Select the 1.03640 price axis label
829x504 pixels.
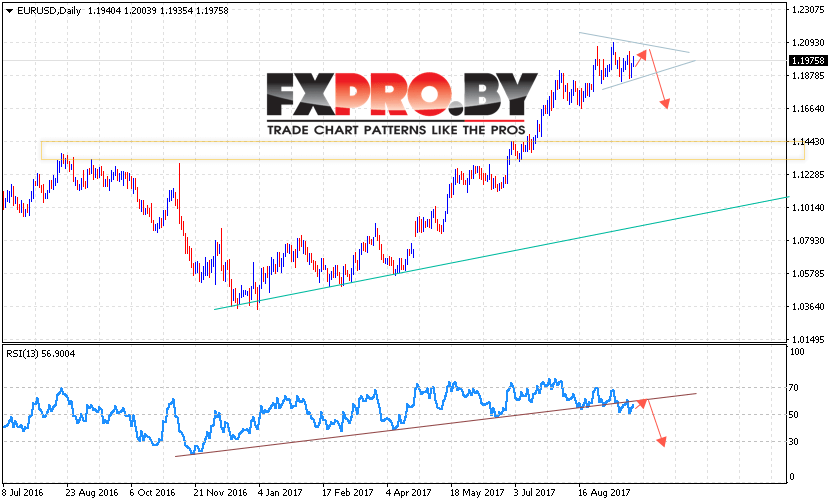808,306
